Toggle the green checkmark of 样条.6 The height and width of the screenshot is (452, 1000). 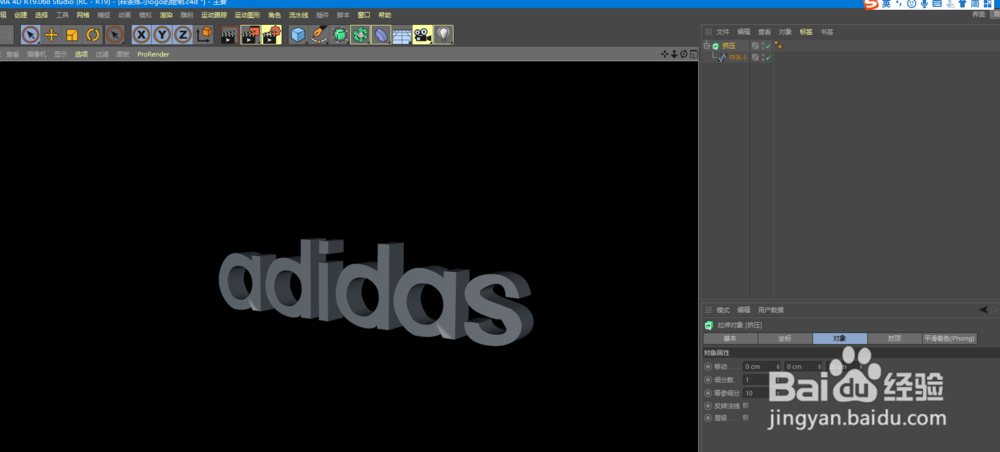pyautogui.click(x=768, y=57)
